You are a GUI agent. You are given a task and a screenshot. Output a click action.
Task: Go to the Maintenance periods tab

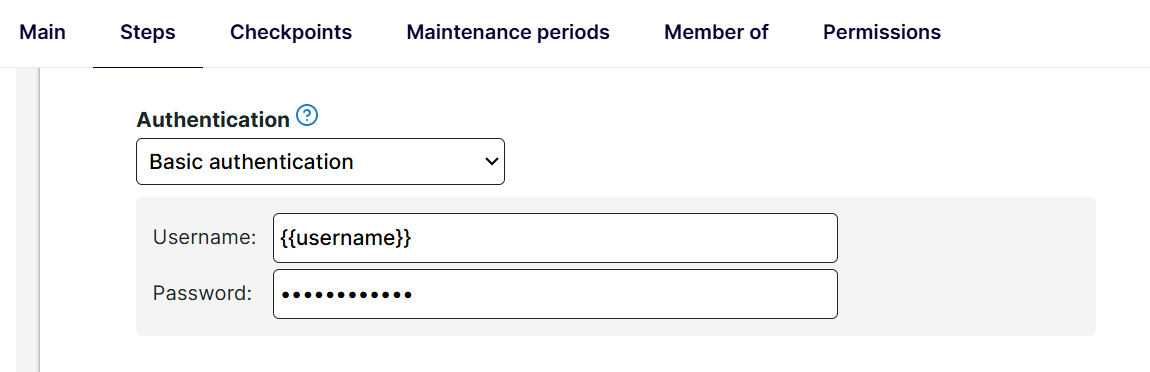(x=508, y=32)
